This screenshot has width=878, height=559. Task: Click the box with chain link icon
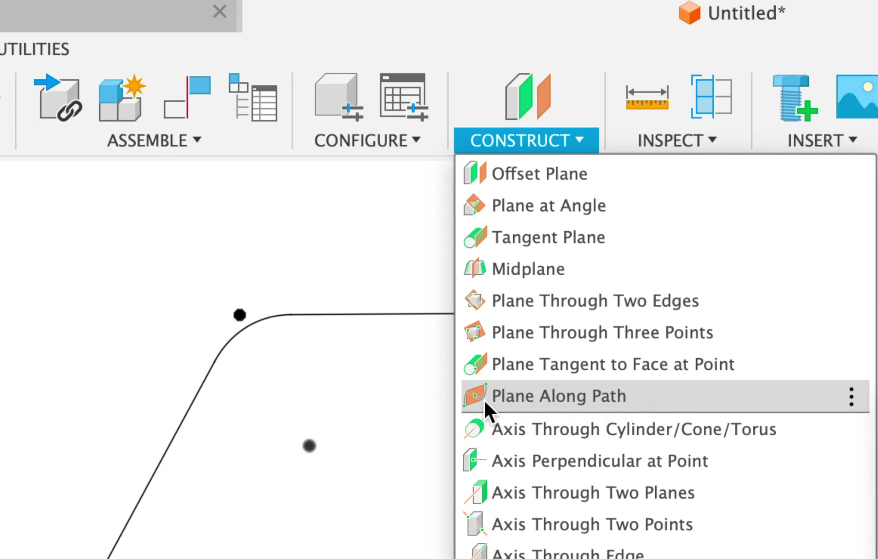point(58,98)
